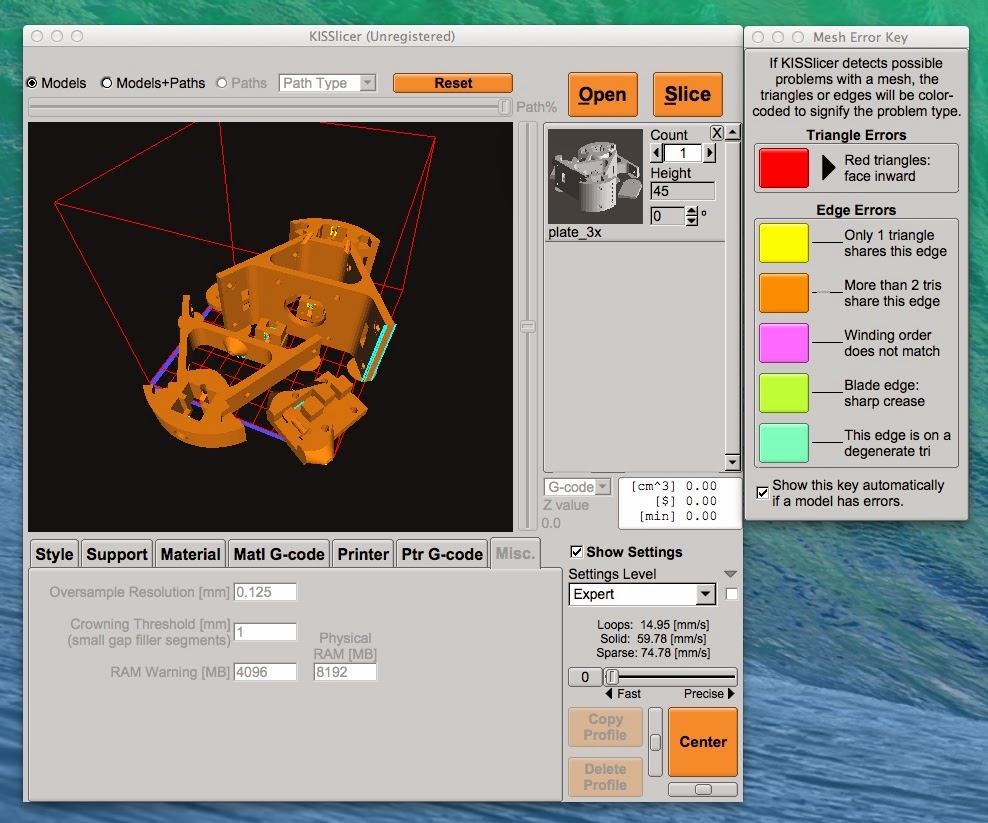The height and width of the screenshot is (823, 988).
Task: Click the Slice button
Action: (x=687, y=95)
